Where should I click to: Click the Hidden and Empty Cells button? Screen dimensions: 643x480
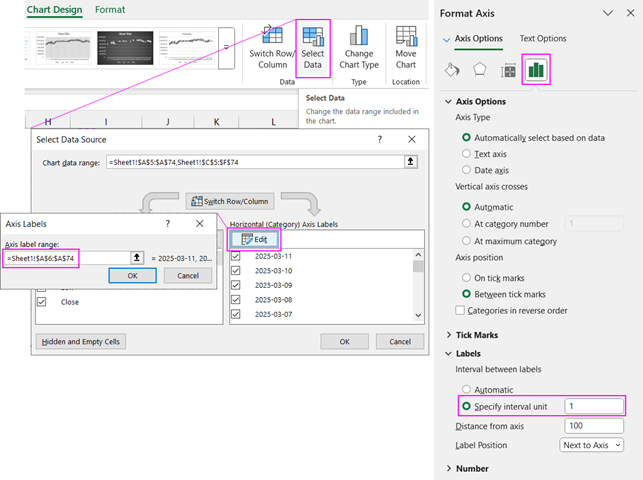82,341
